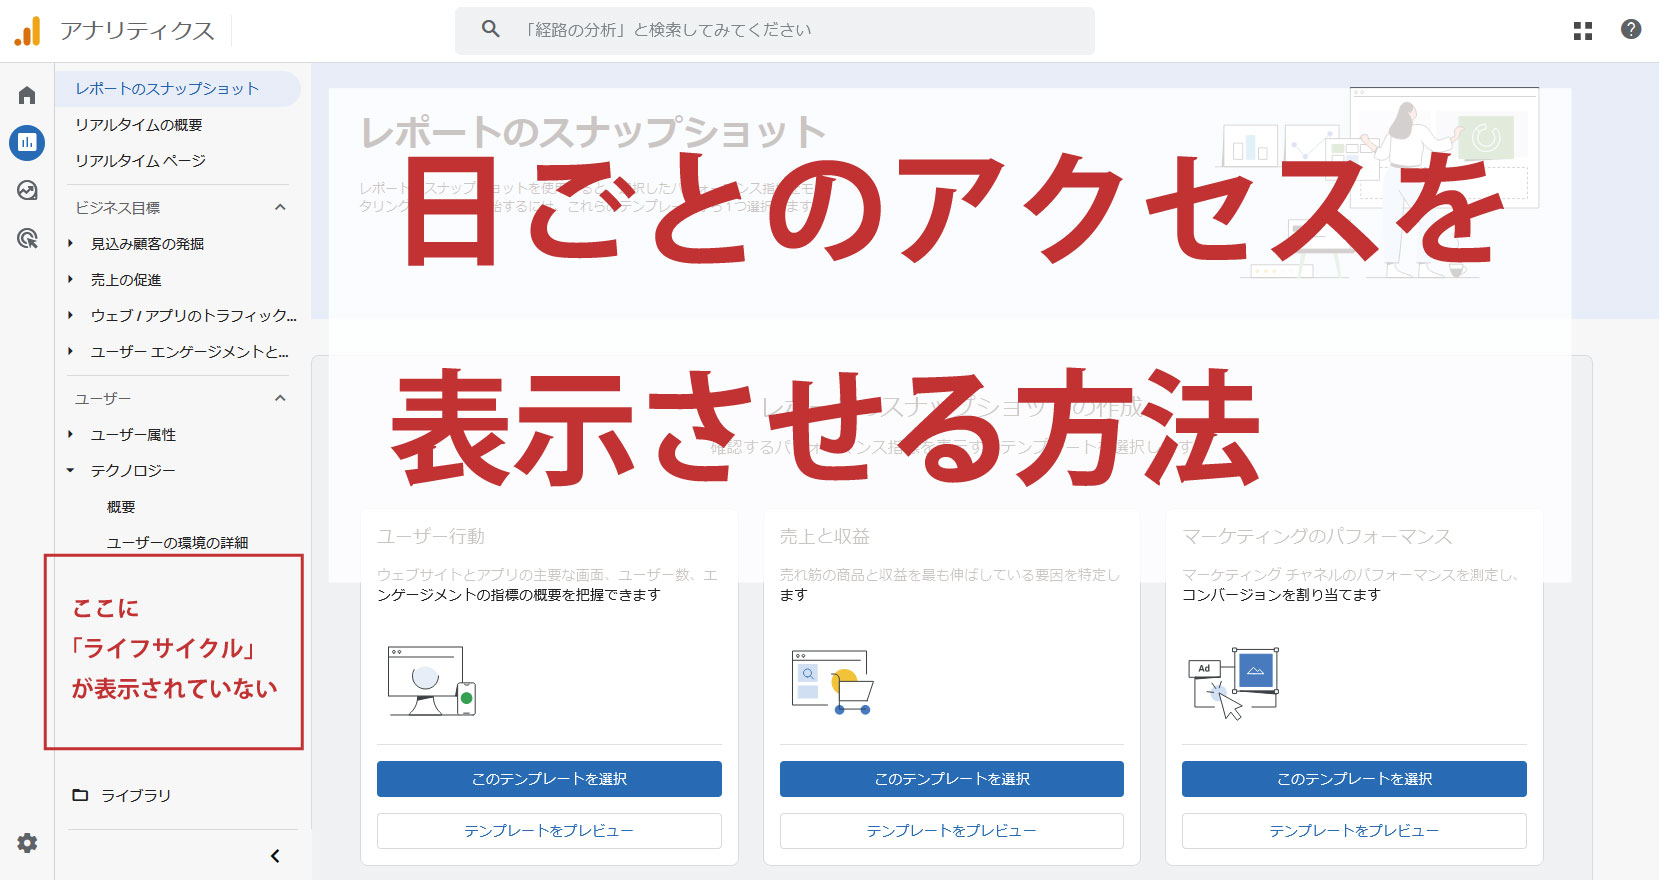Open リアルタイム ページ report
The height and width of the screenshot is (880, 1660).
pyautogui.click(x=140, y=161)
